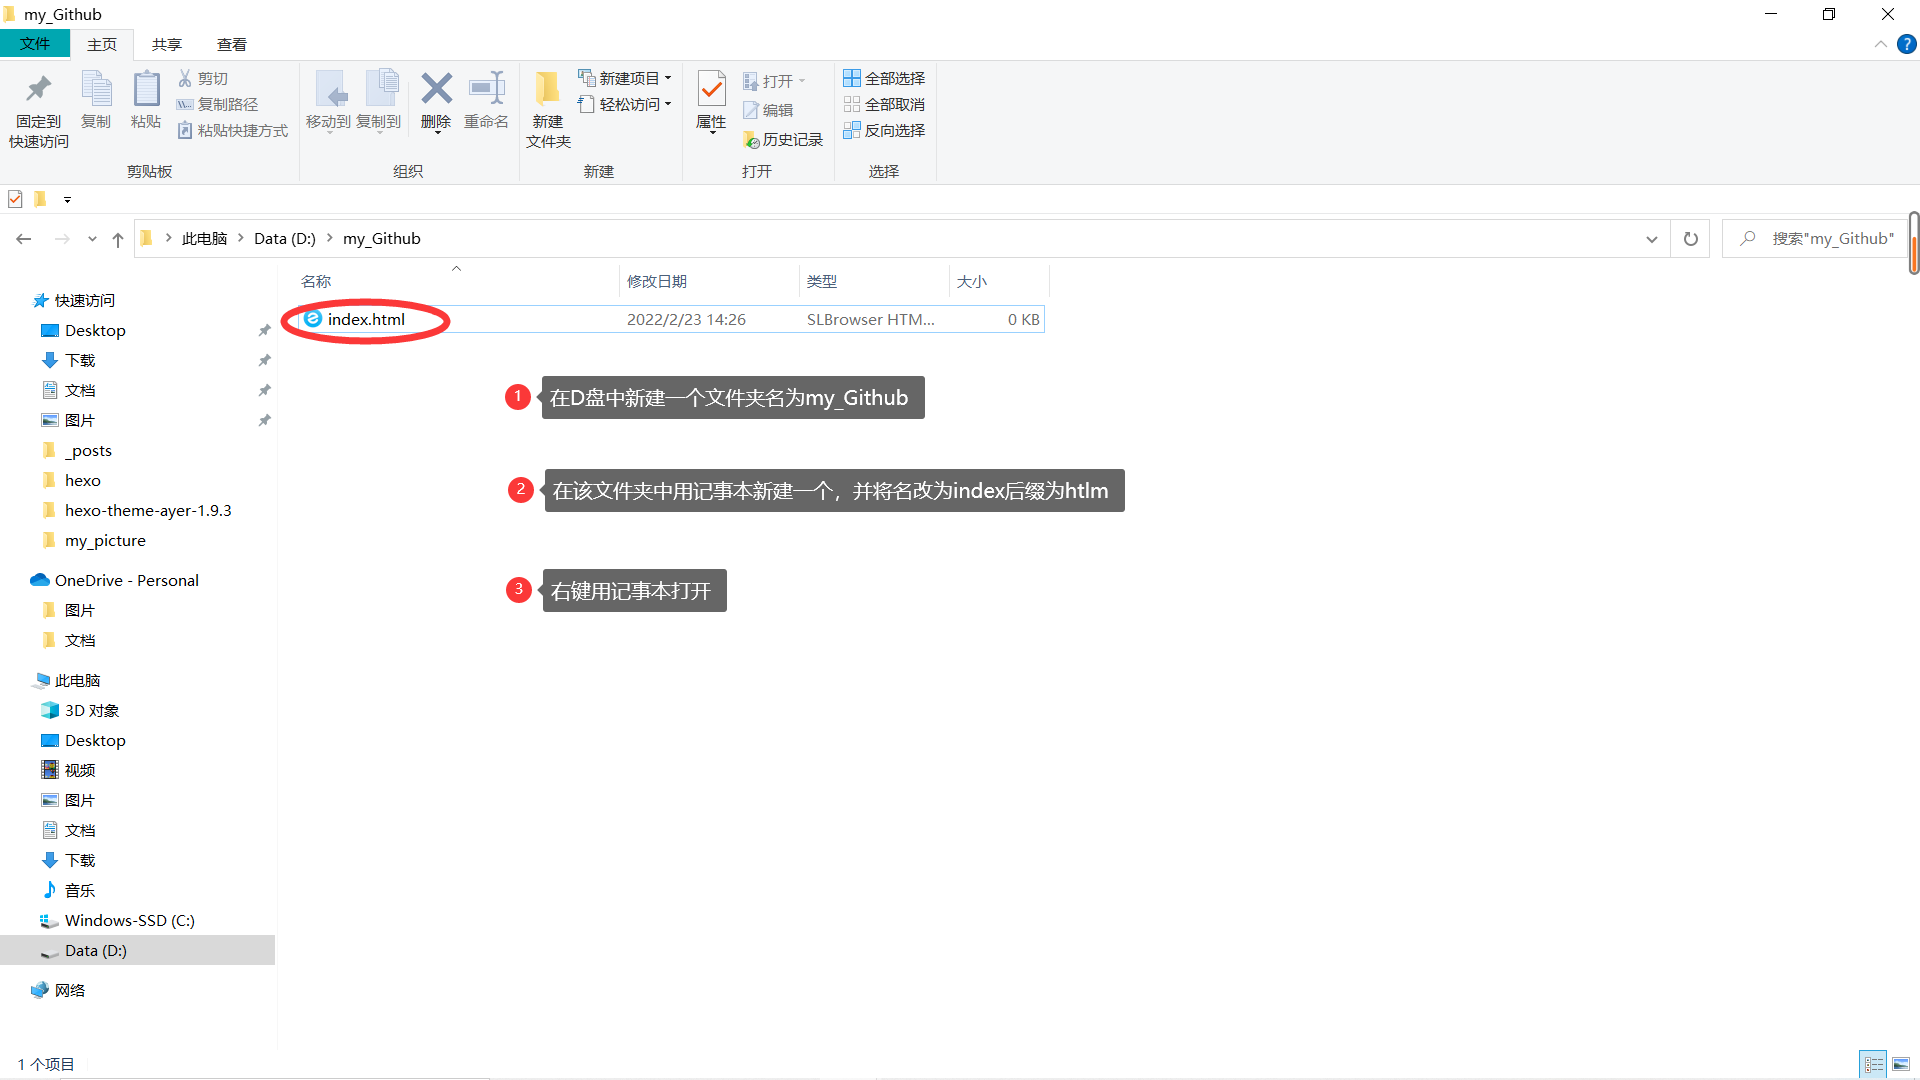Open Customize Quick Access Toolbar dropdown
The image size is (1920, 1080).
(x=67, y=199)
